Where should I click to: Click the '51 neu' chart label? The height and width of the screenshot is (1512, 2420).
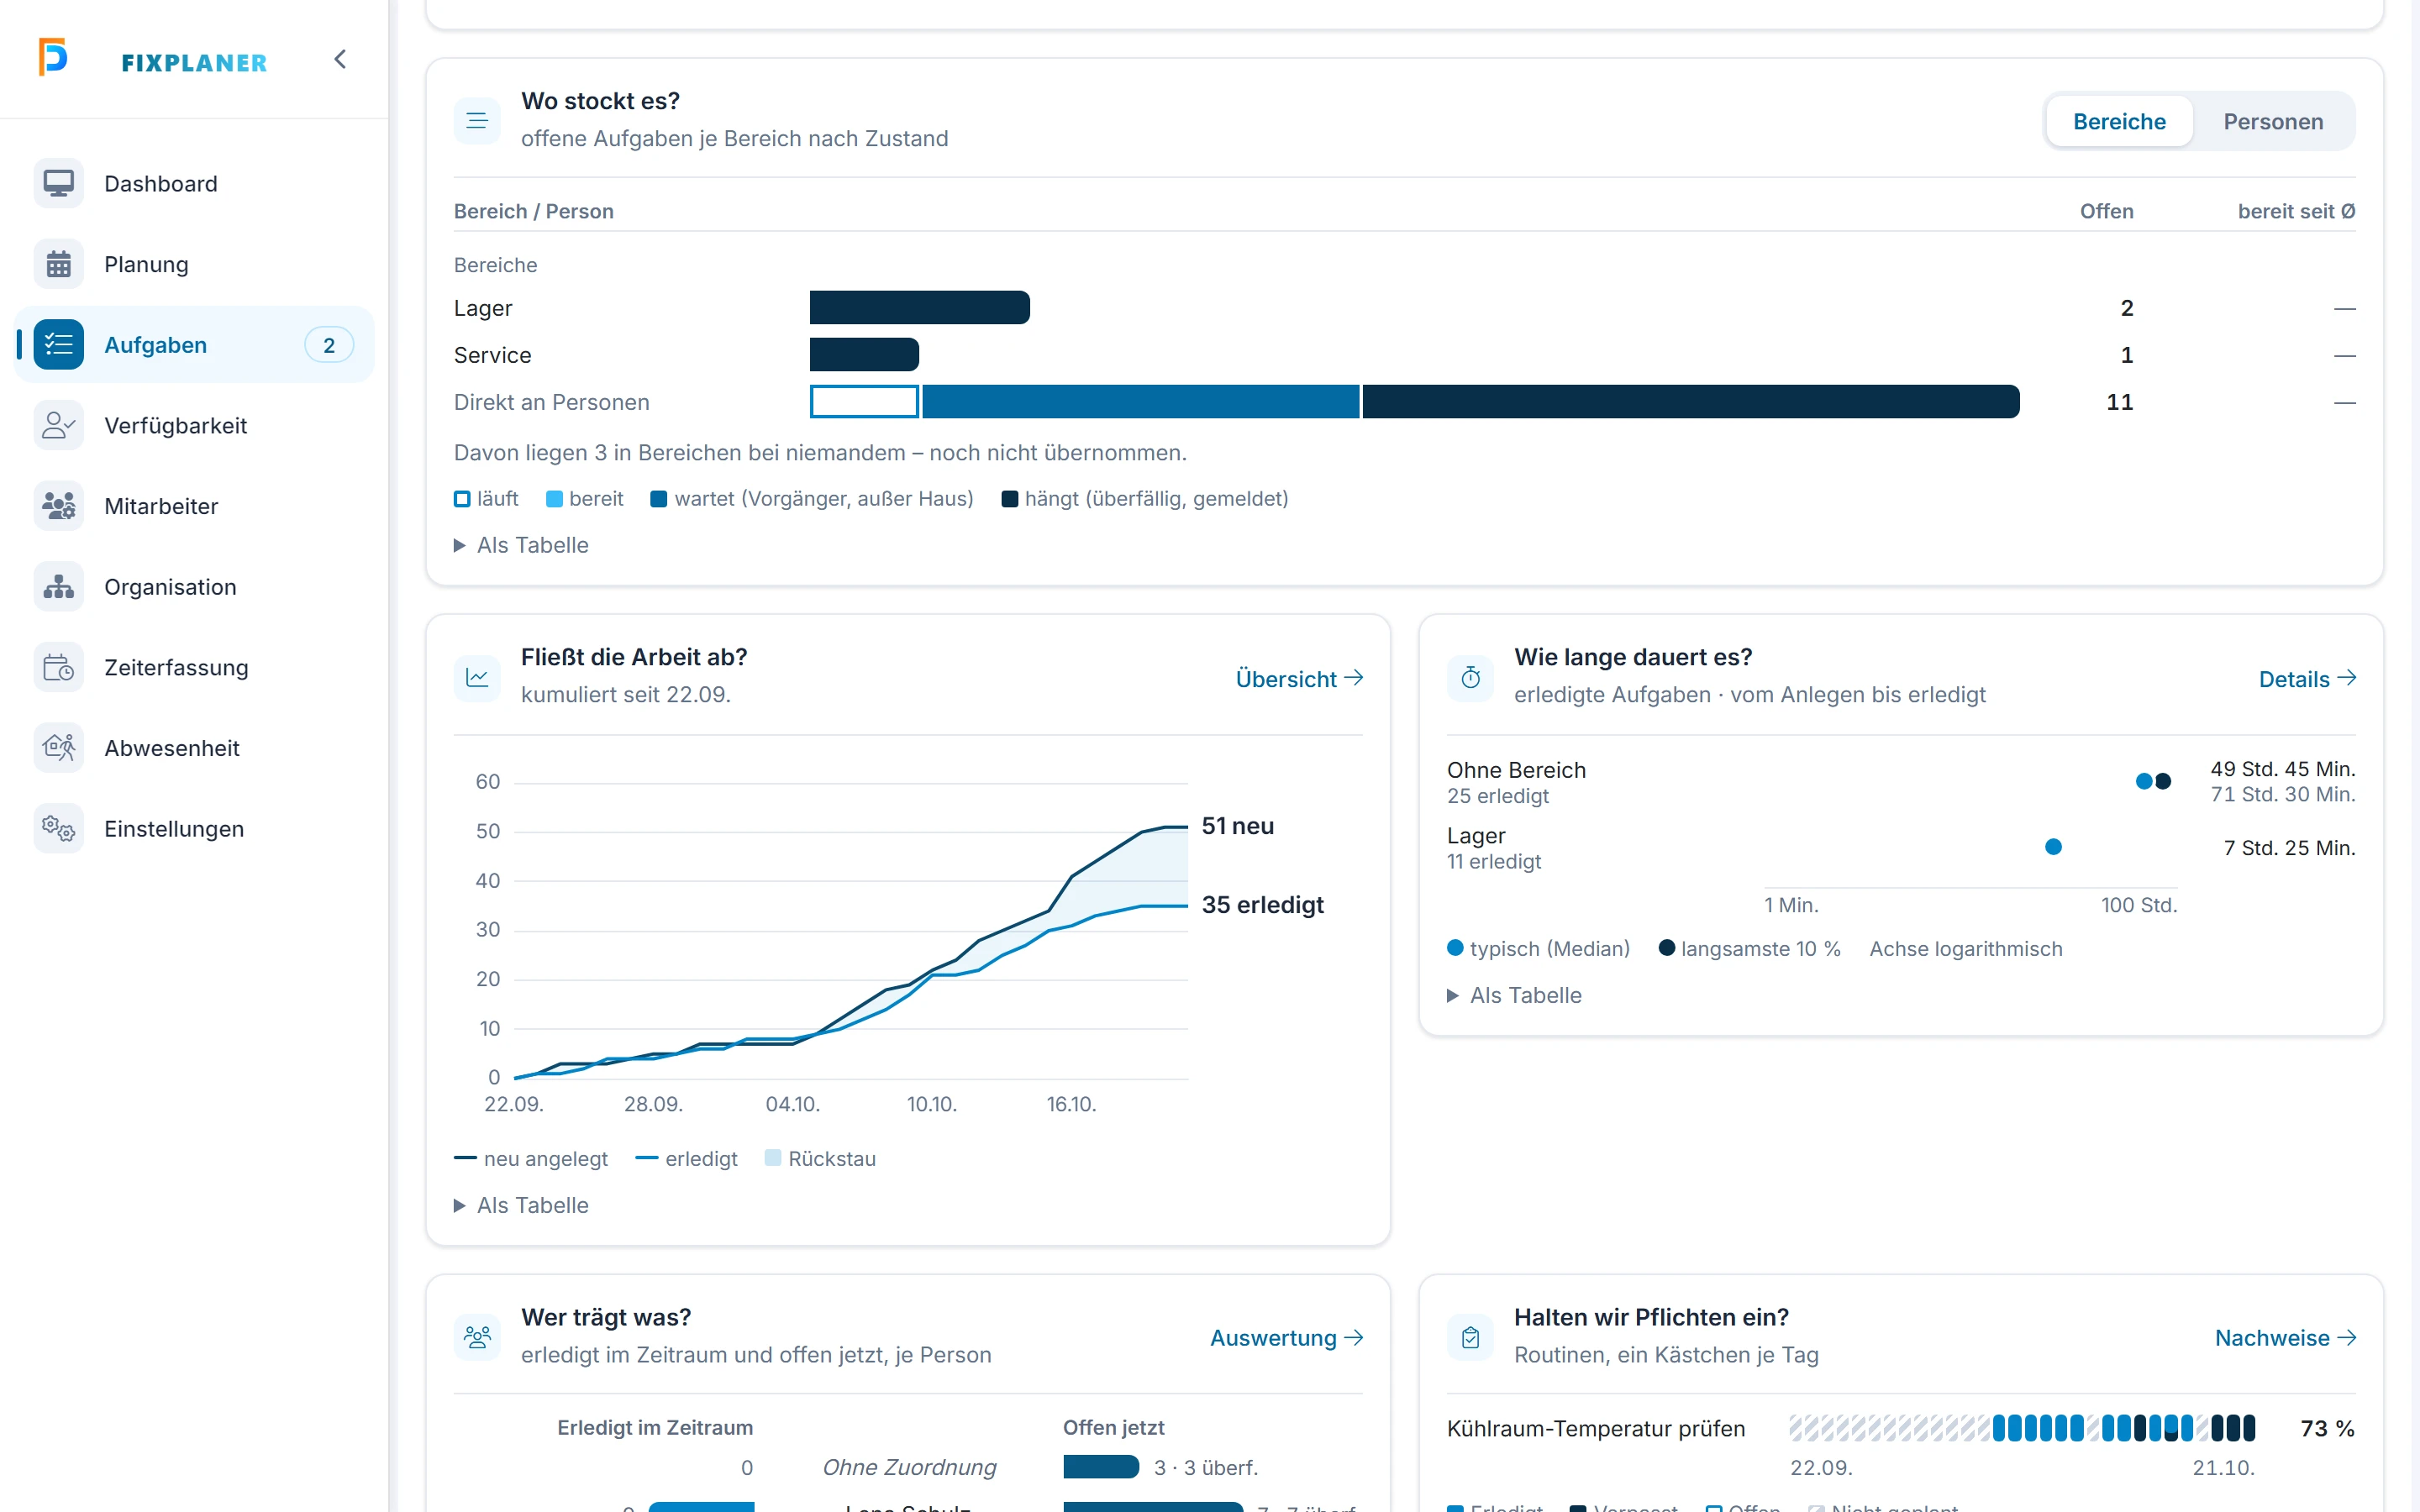[x=1237, y=826]
